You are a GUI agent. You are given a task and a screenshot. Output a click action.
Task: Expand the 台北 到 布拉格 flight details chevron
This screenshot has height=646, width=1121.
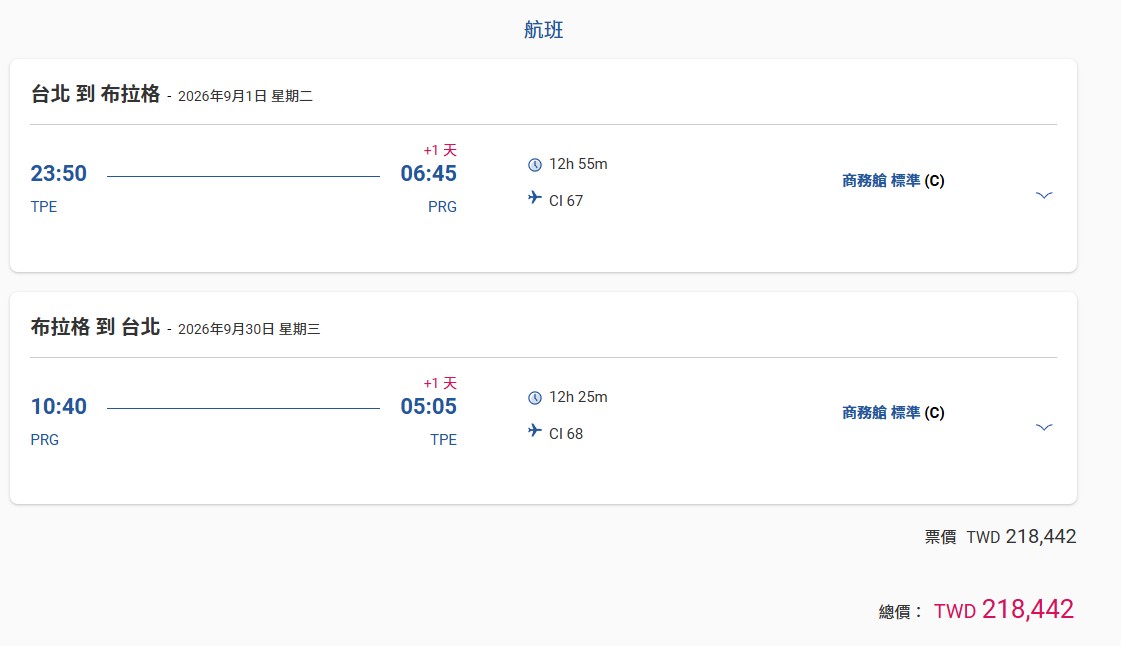1044,195
